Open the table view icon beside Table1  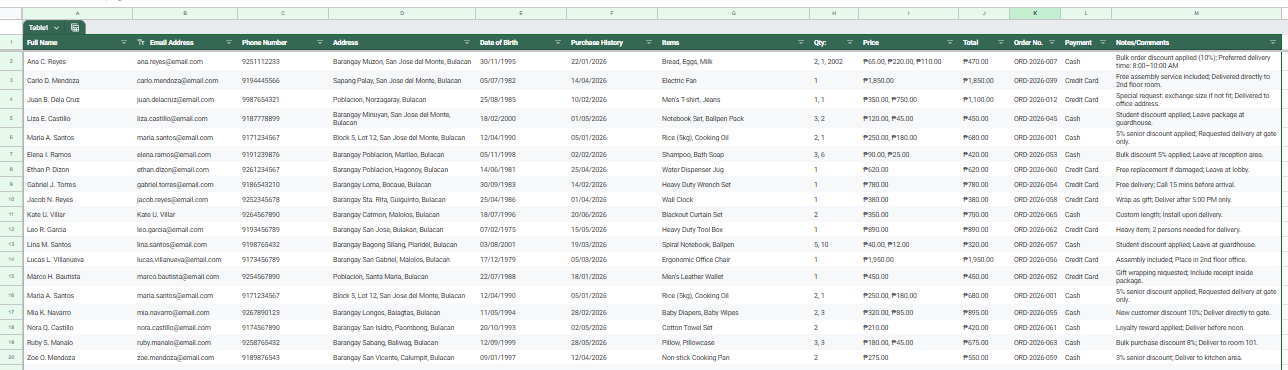click(75, 27)
